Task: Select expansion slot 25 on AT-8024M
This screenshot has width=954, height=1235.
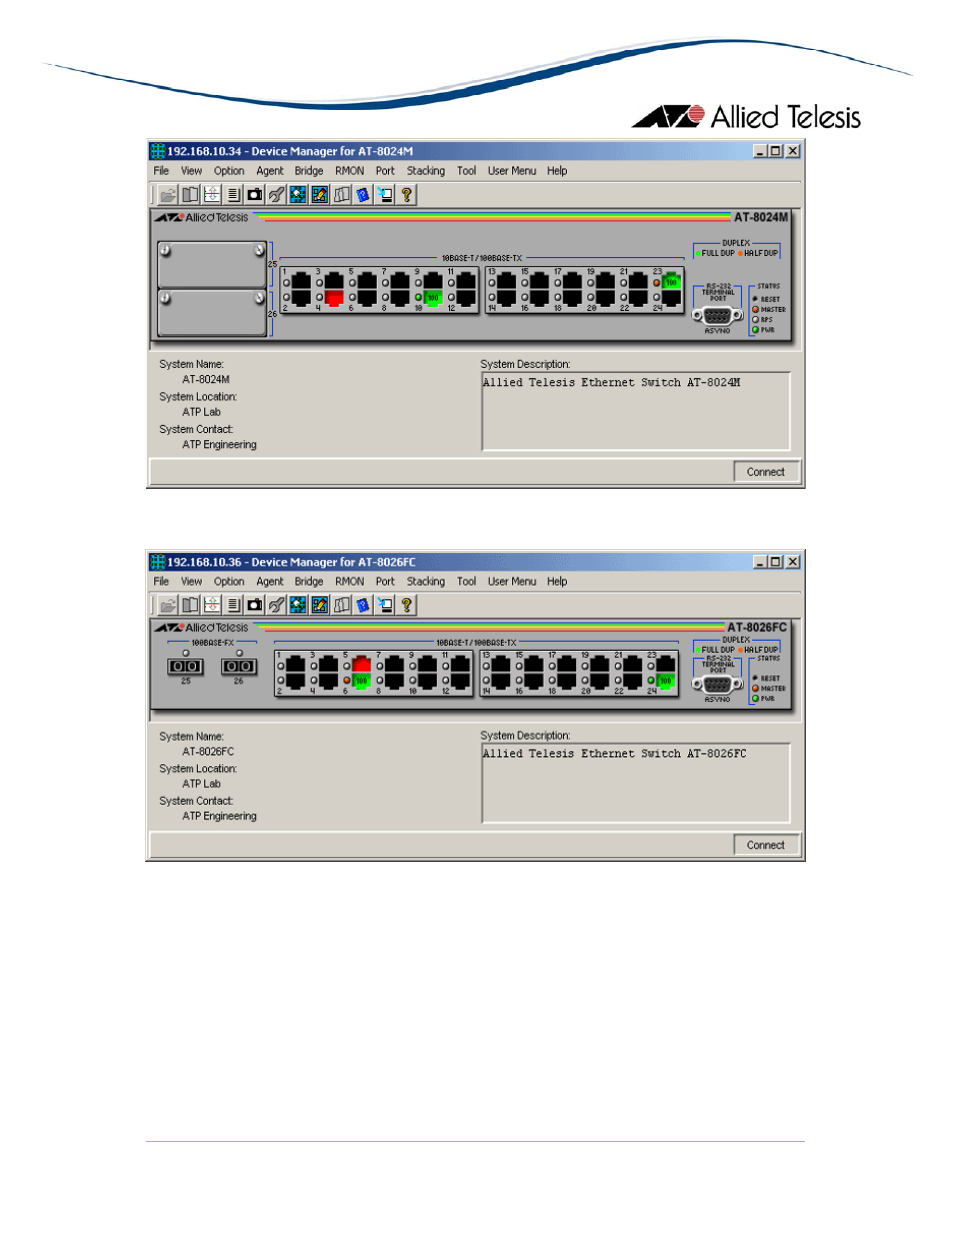Action: point(212,264)
